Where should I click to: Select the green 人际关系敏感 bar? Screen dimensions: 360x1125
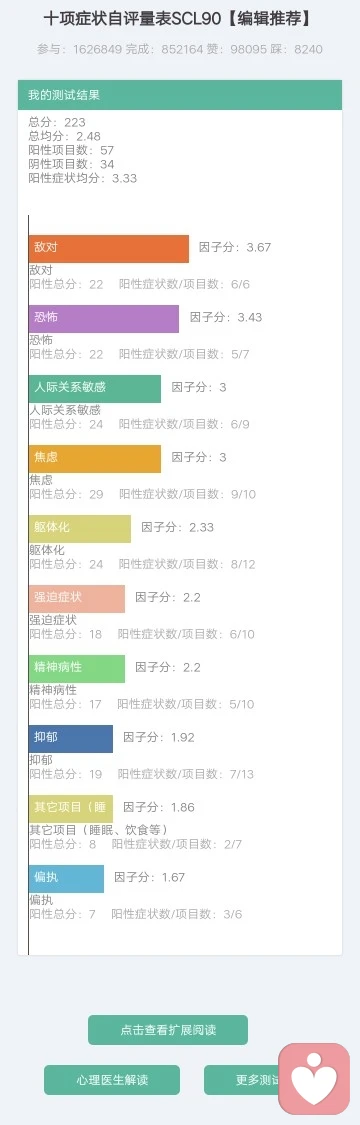point(95,387)
